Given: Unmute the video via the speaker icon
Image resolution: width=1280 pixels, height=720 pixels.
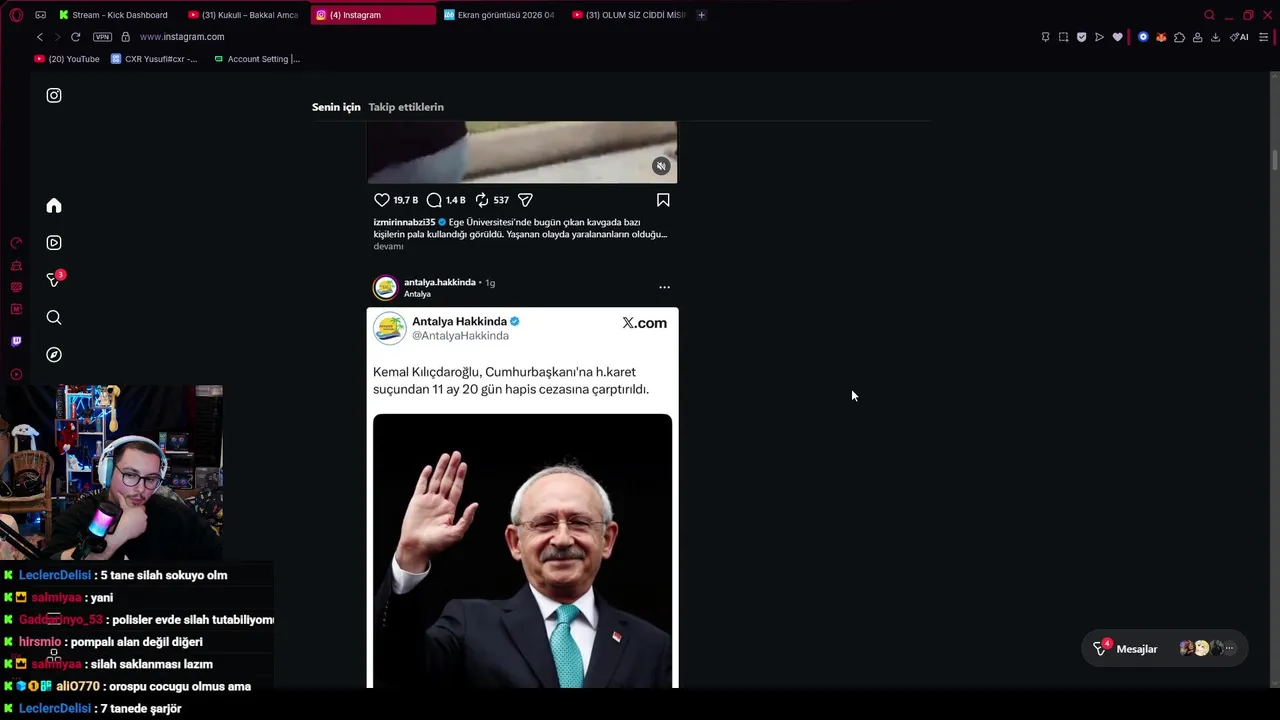Looking at the screenshot, I should pyautogui.click(x=661, y=166).
